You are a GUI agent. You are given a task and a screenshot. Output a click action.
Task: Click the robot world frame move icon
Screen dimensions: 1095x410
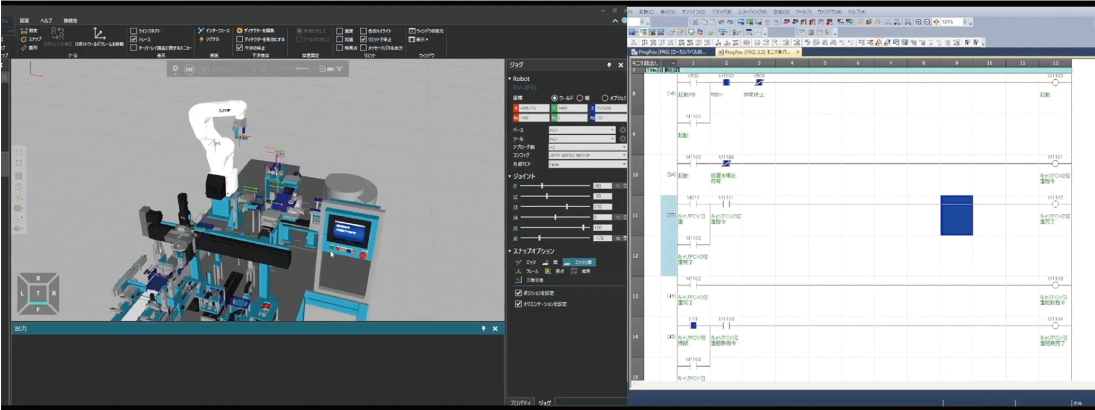click(x=99, y=34)
